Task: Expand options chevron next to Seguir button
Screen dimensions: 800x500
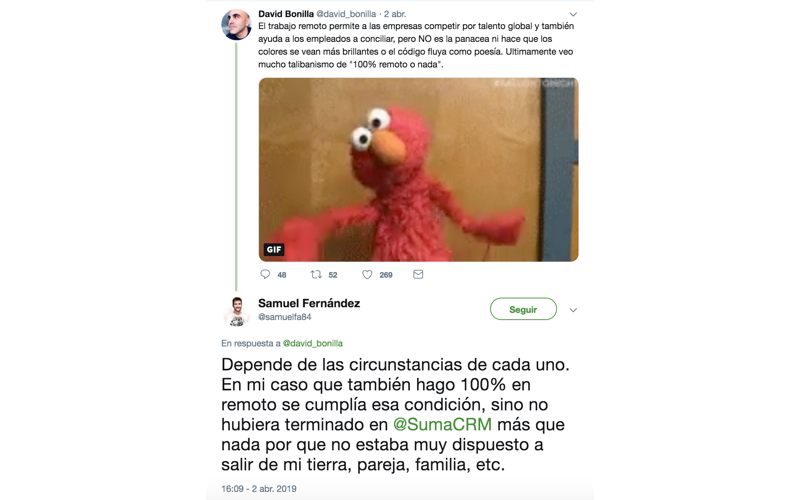Action: 573,310
